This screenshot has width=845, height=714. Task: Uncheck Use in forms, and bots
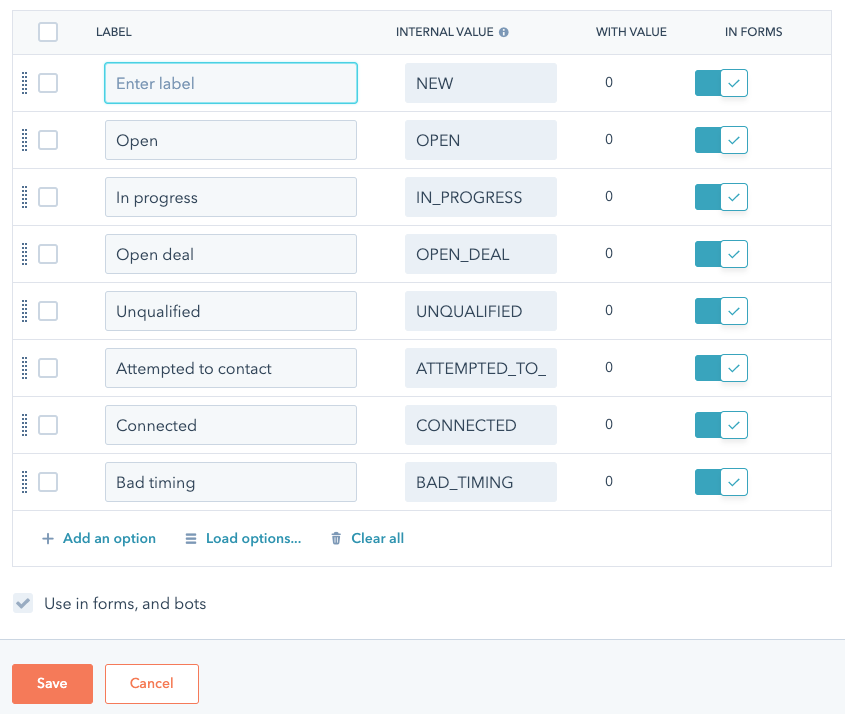coord(22,603)
